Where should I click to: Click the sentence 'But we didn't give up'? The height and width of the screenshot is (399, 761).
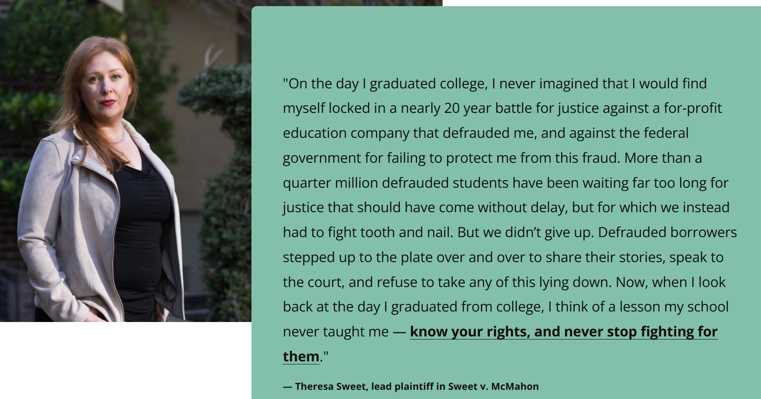click(x=525, y=233)
